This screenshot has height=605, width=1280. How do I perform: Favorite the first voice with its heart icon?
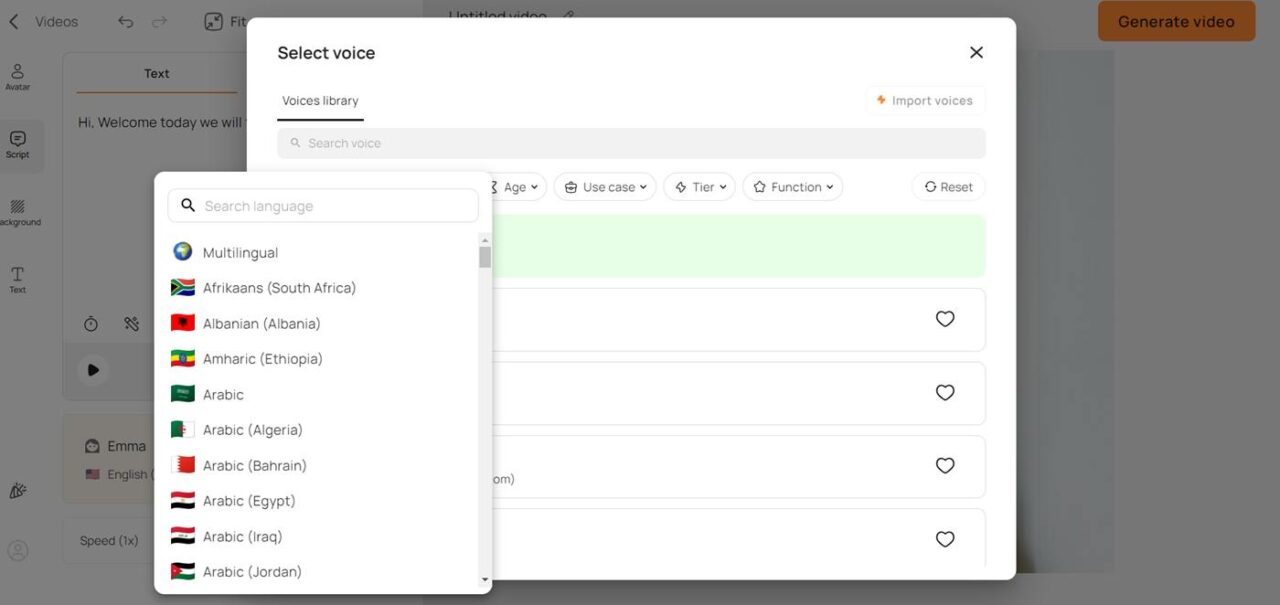[944, 319]
